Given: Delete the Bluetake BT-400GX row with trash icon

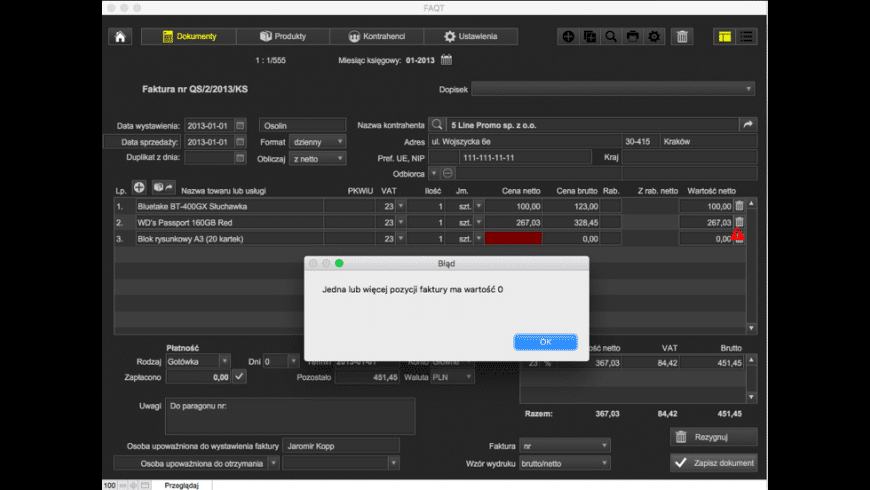Looking at the screenshot, I should pos(739,206).
